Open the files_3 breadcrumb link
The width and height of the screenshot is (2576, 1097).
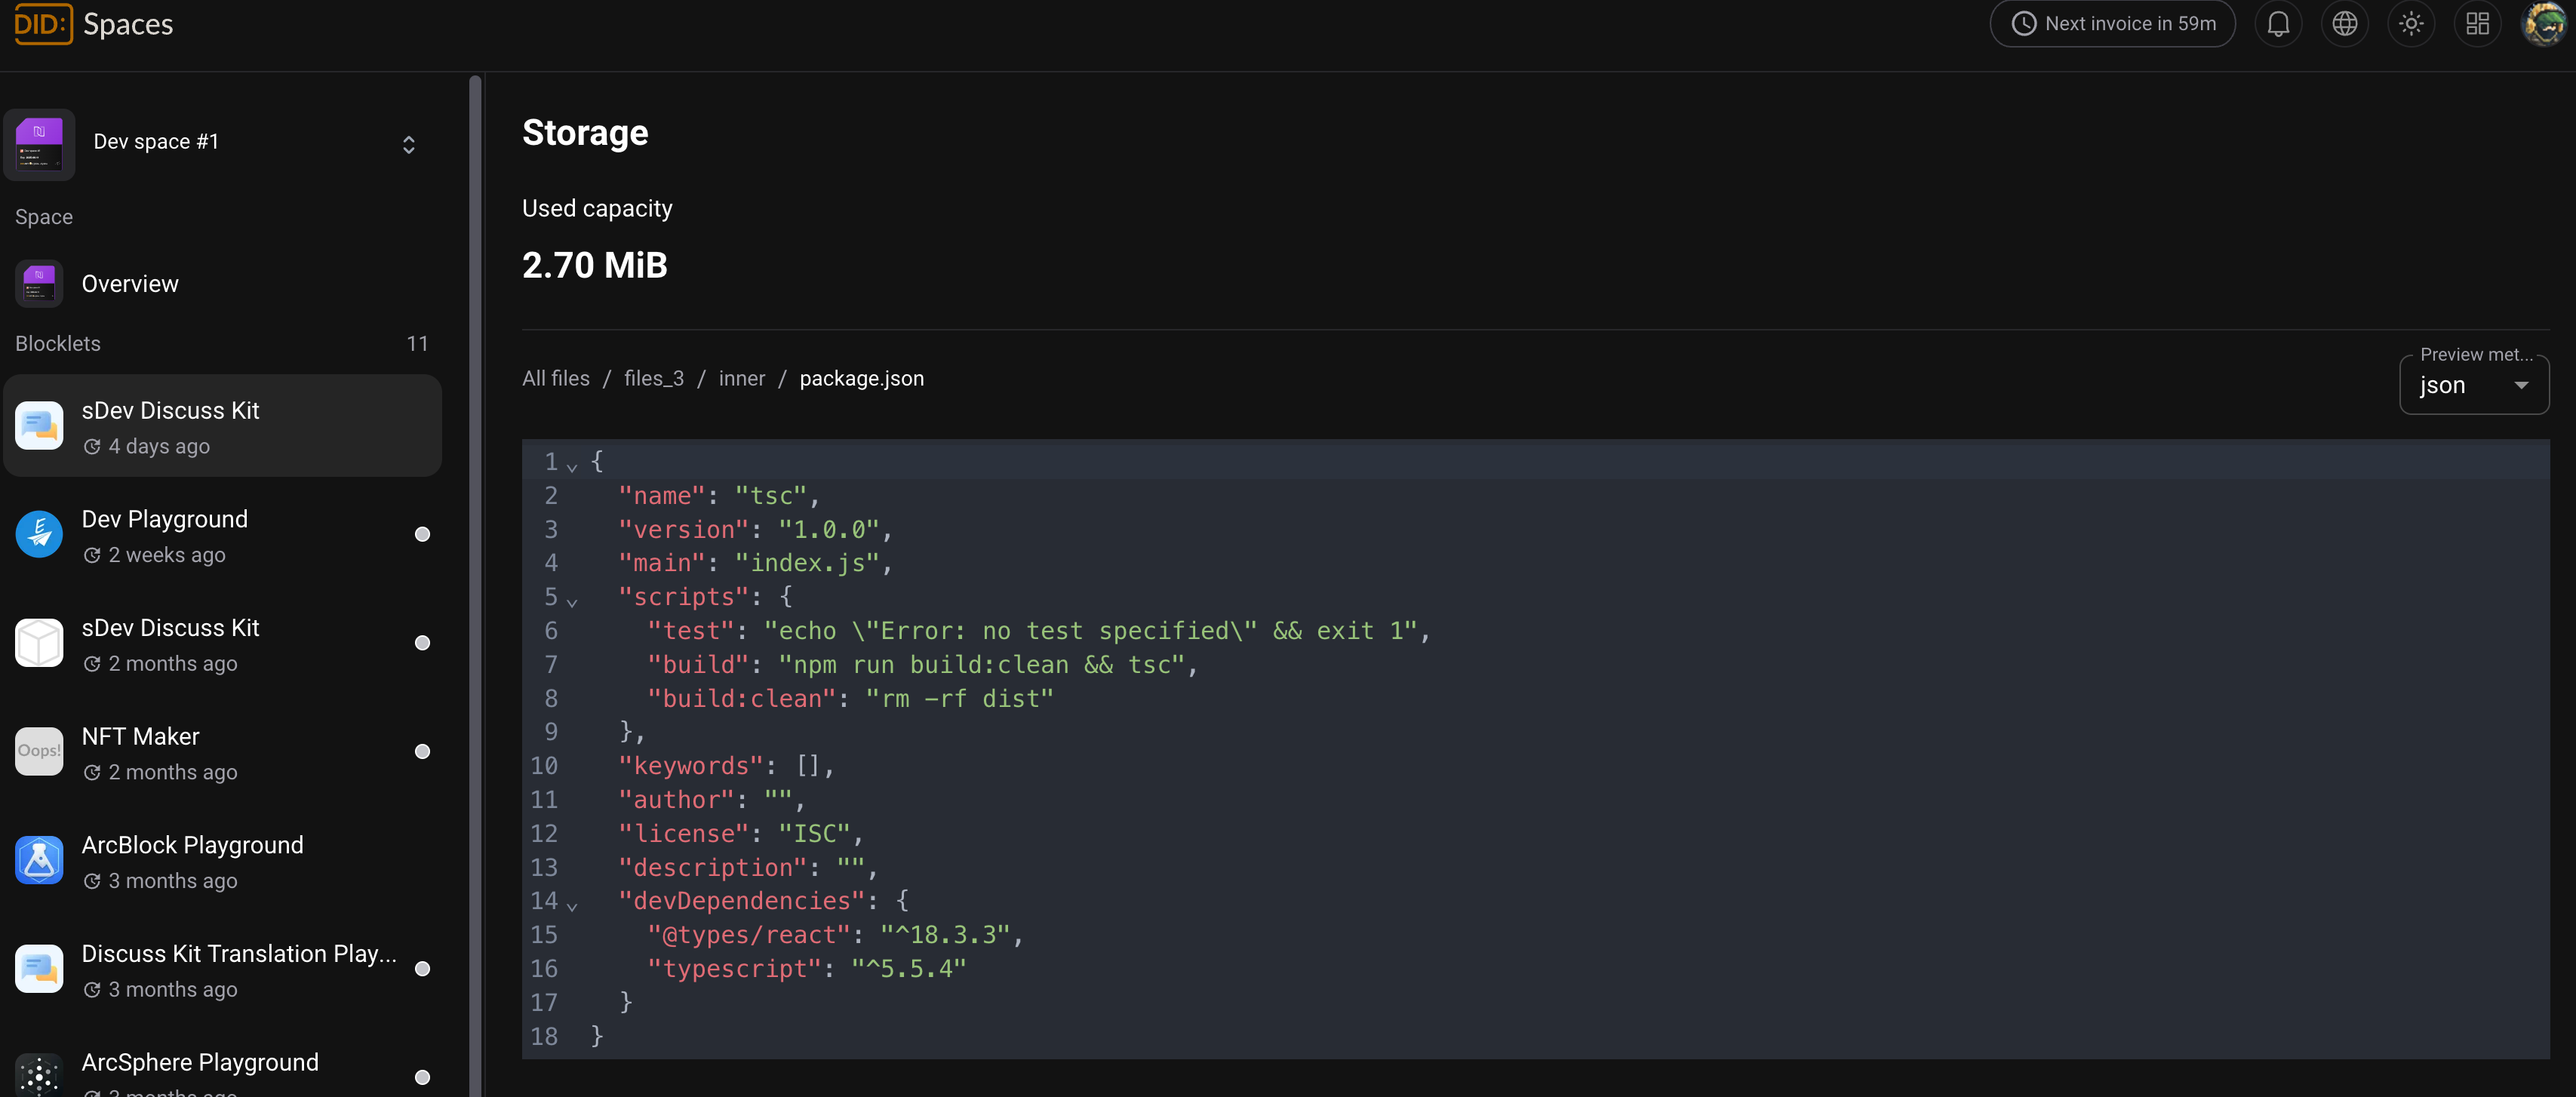(653, 379)
